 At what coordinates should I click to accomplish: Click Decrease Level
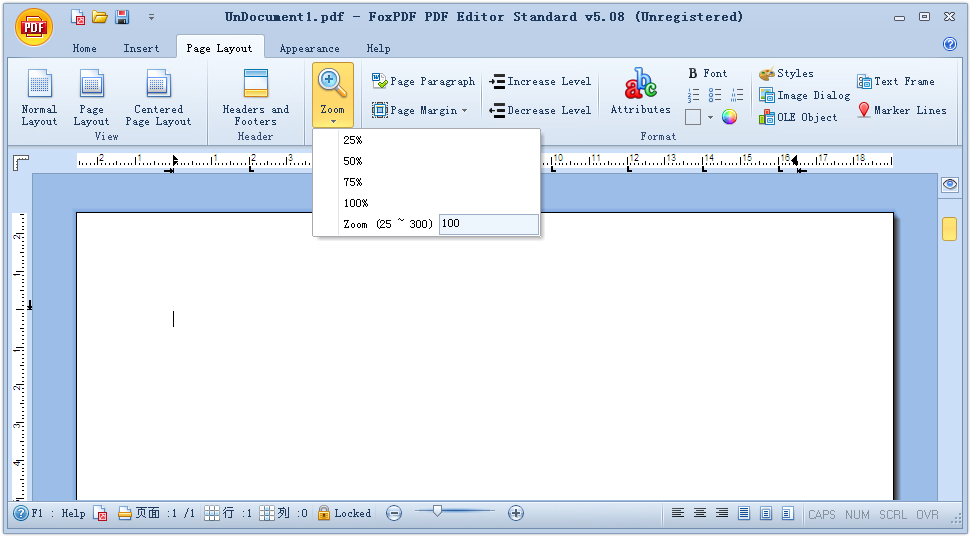click(x=540, y=110)
